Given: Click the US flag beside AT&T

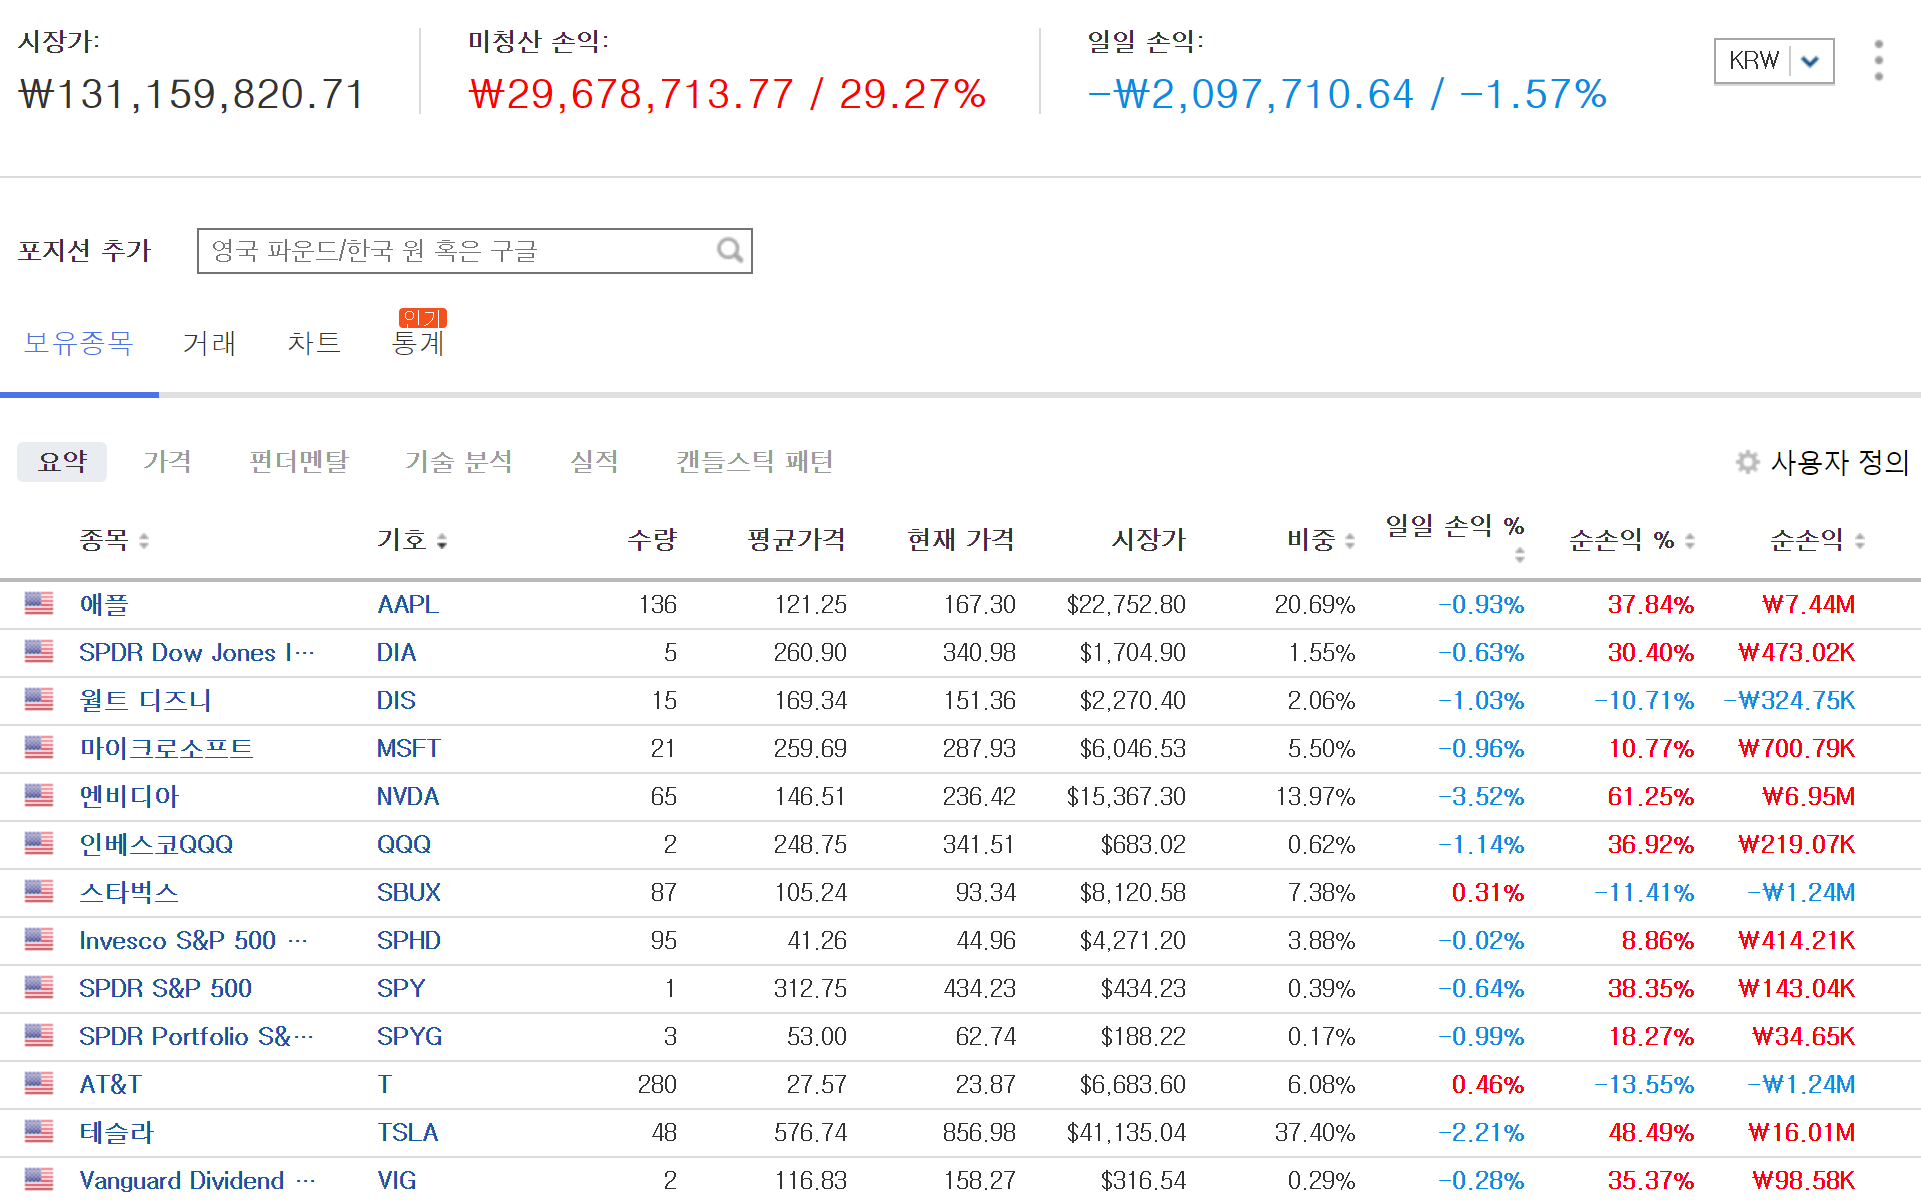Looking at the screenshot, I should pos(39,1083).
